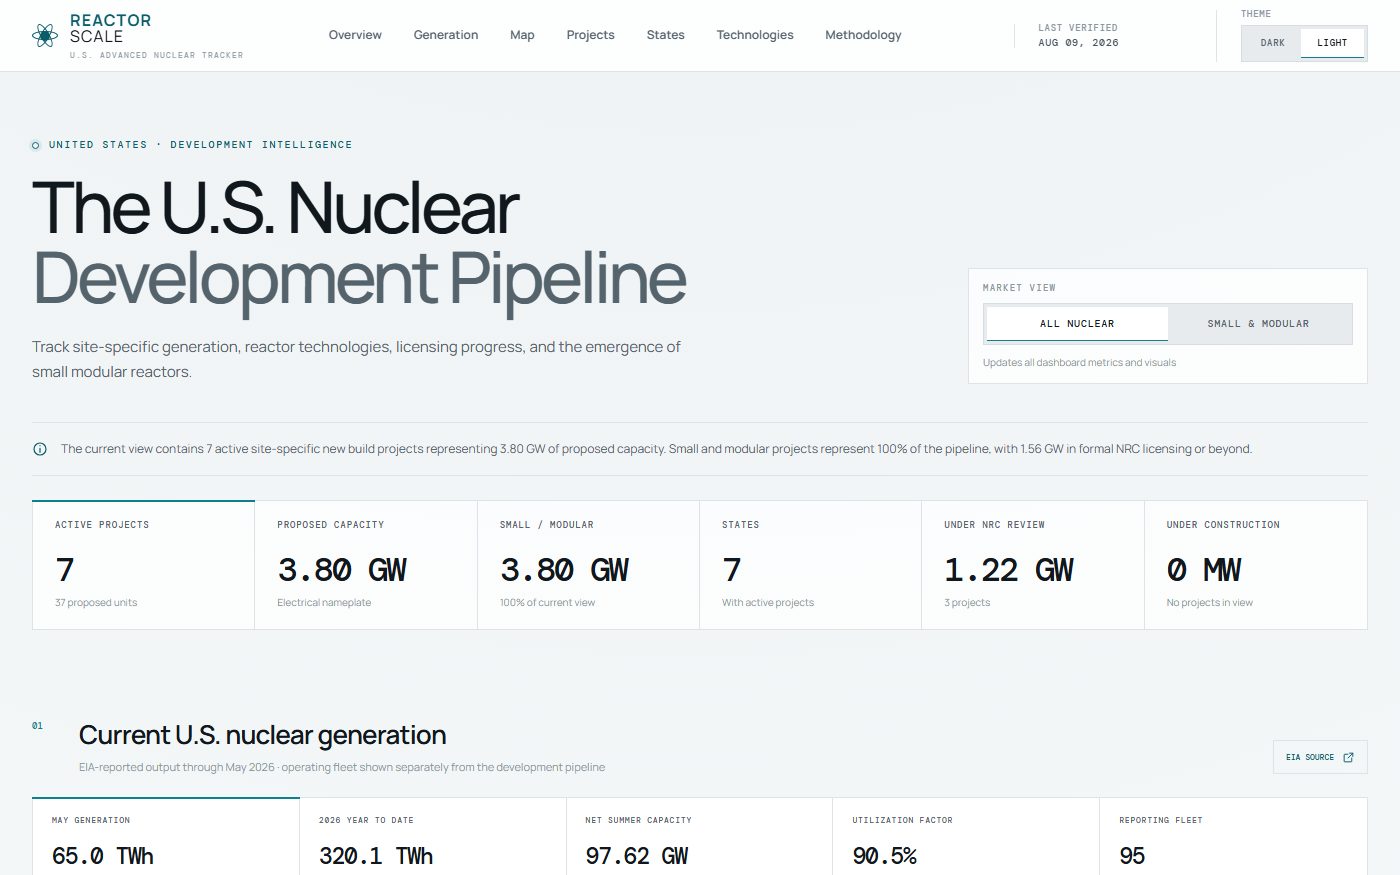Open the States nav item

[x=665, y=35]
